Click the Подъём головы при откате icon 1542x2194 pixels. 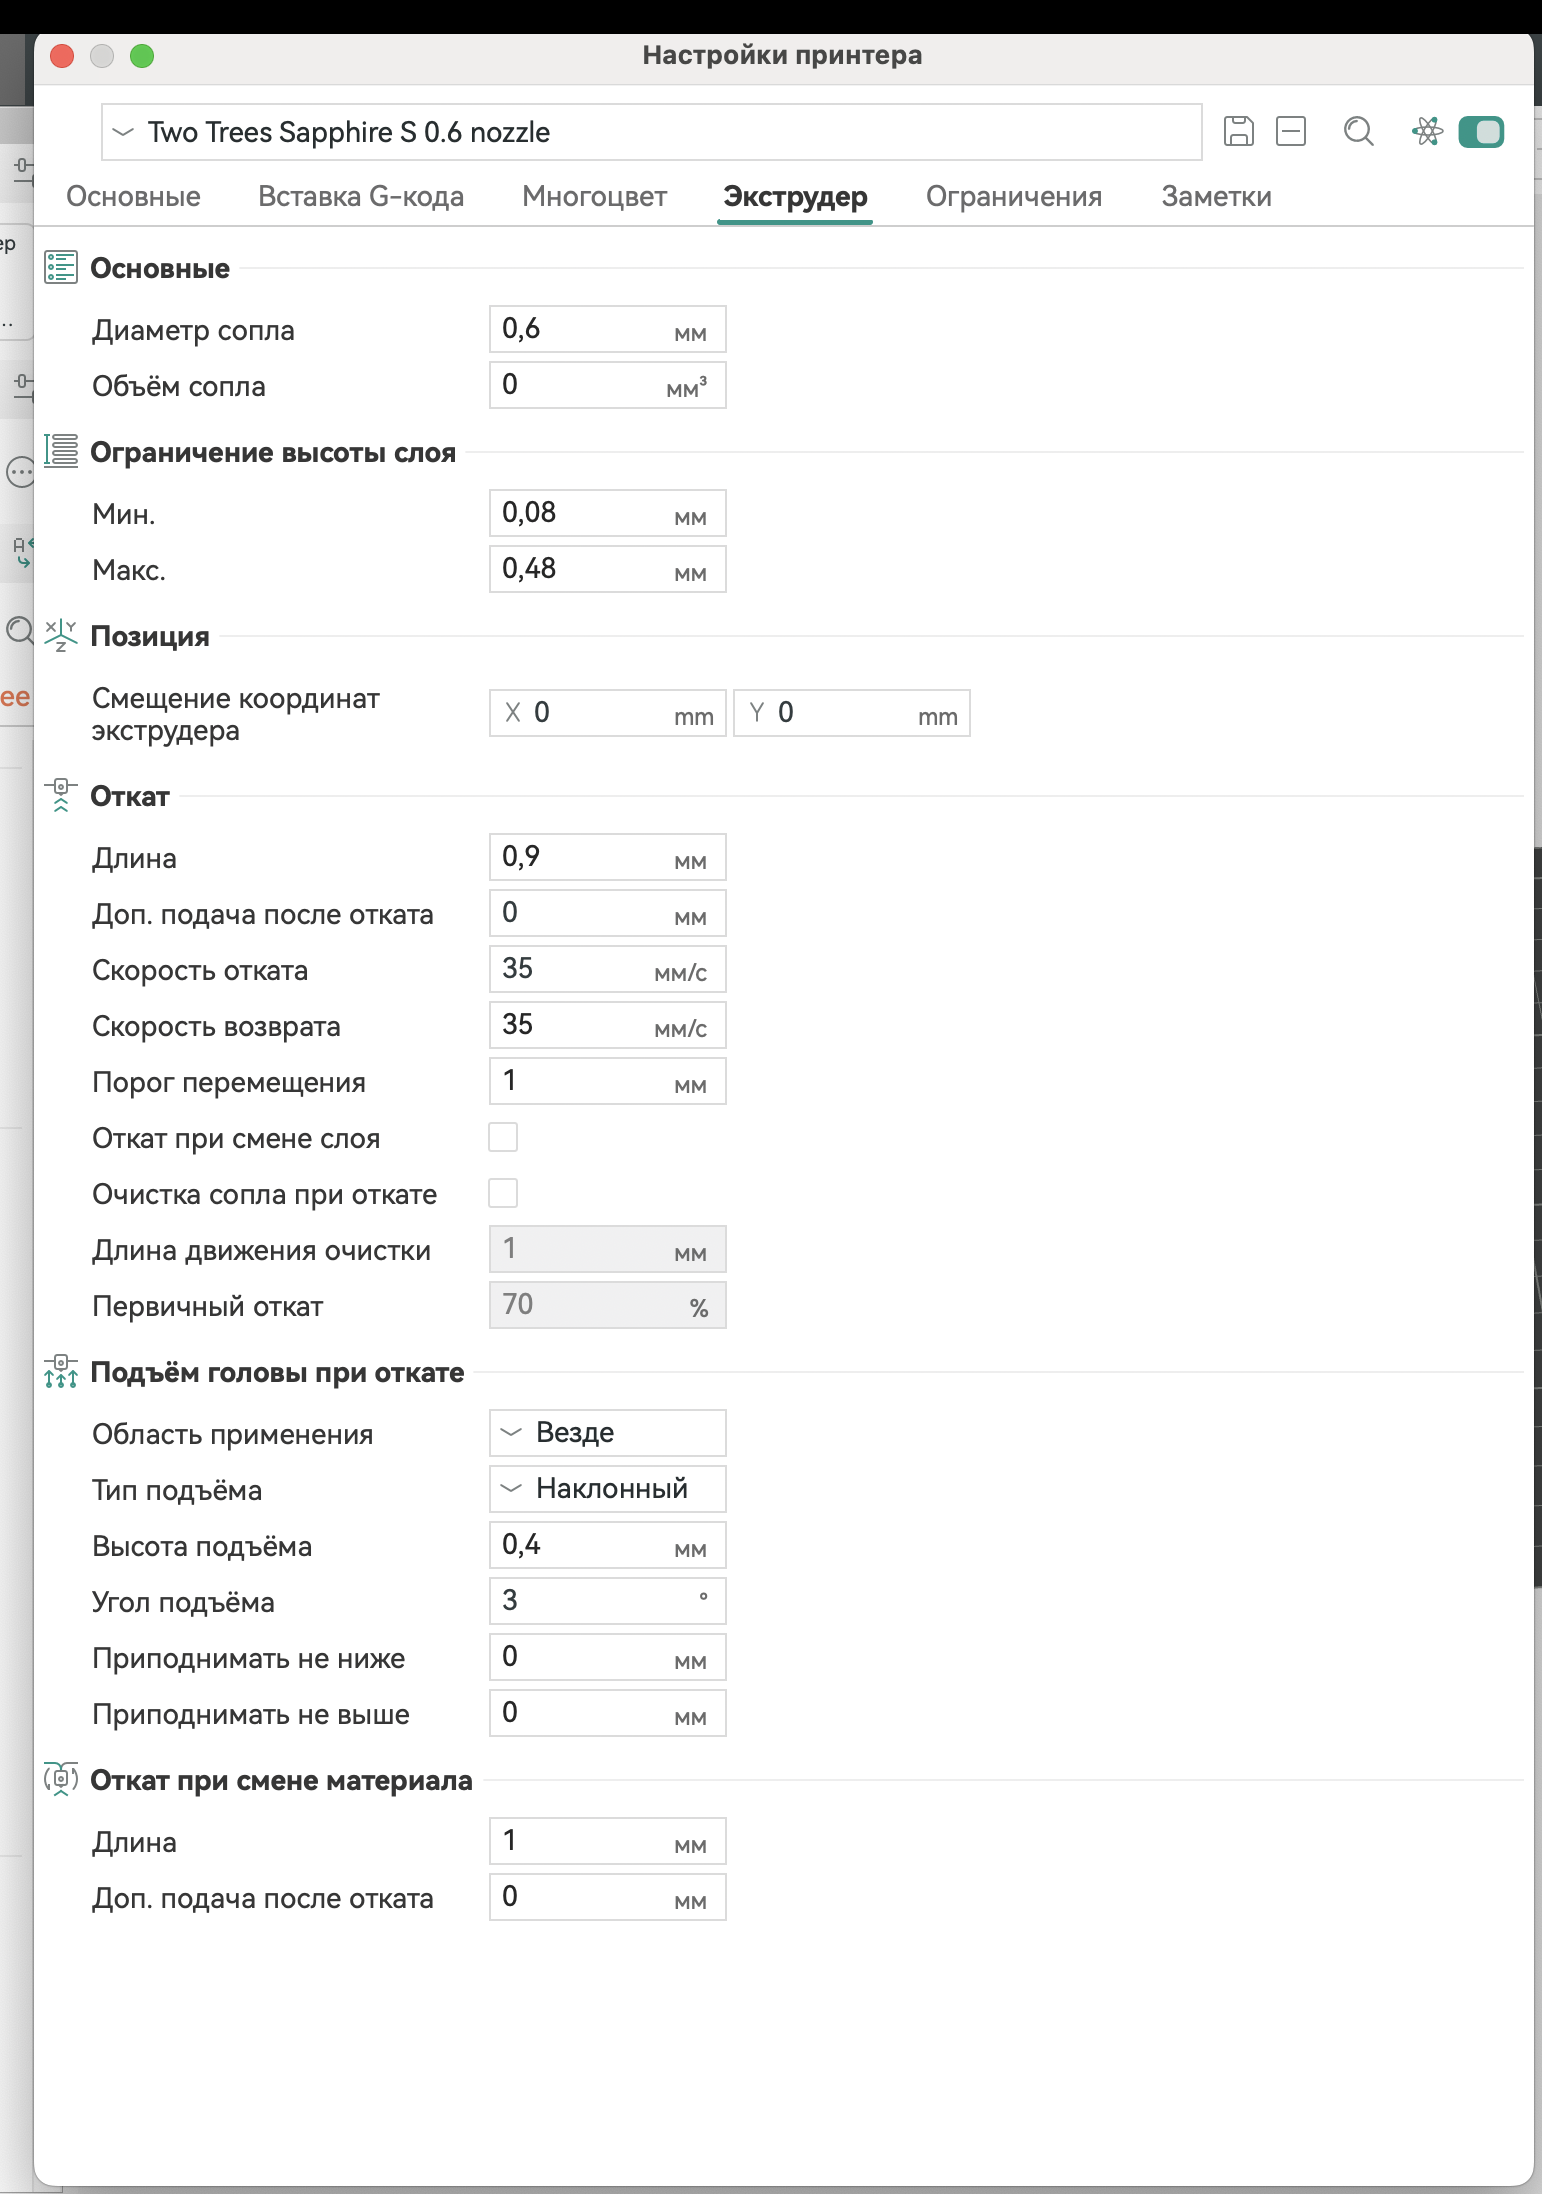tap(61, 1372)
